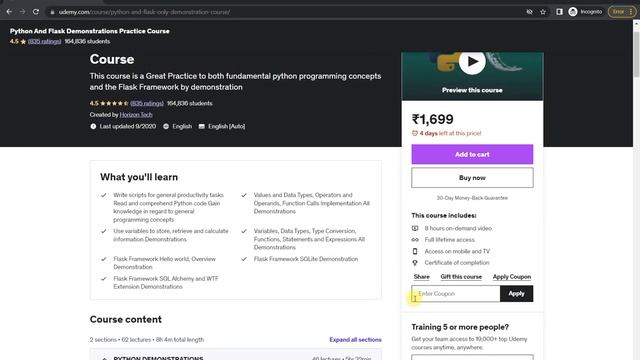This screenshot has width=640, height=360.
Task: Play the course preview video
Action: [472, 62]
